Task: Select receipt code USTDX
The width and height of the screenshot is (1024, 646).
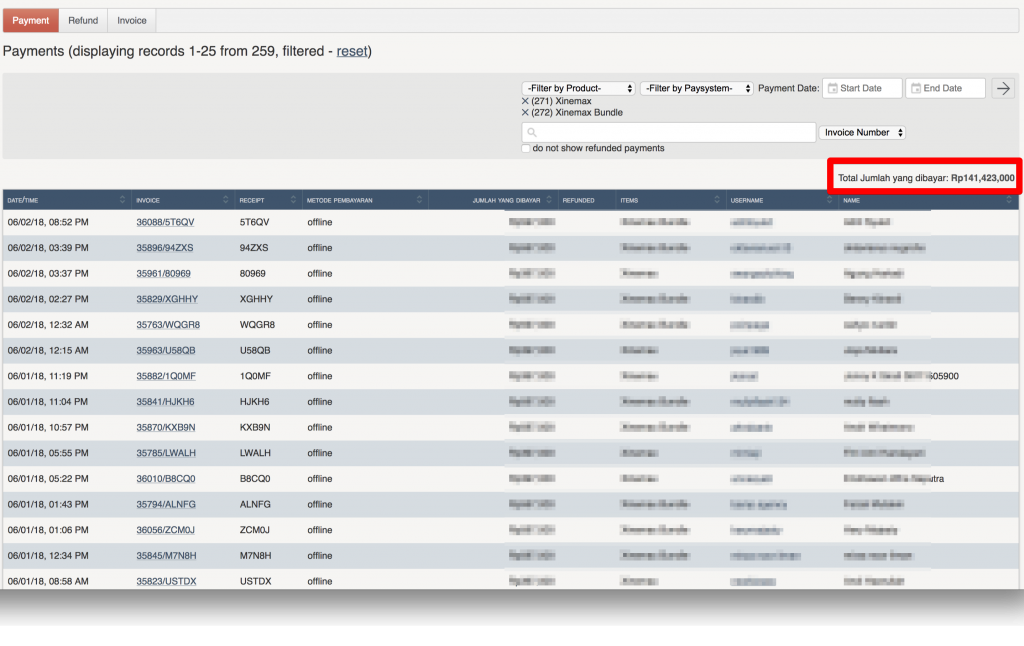Action: [x=255, y=581]
